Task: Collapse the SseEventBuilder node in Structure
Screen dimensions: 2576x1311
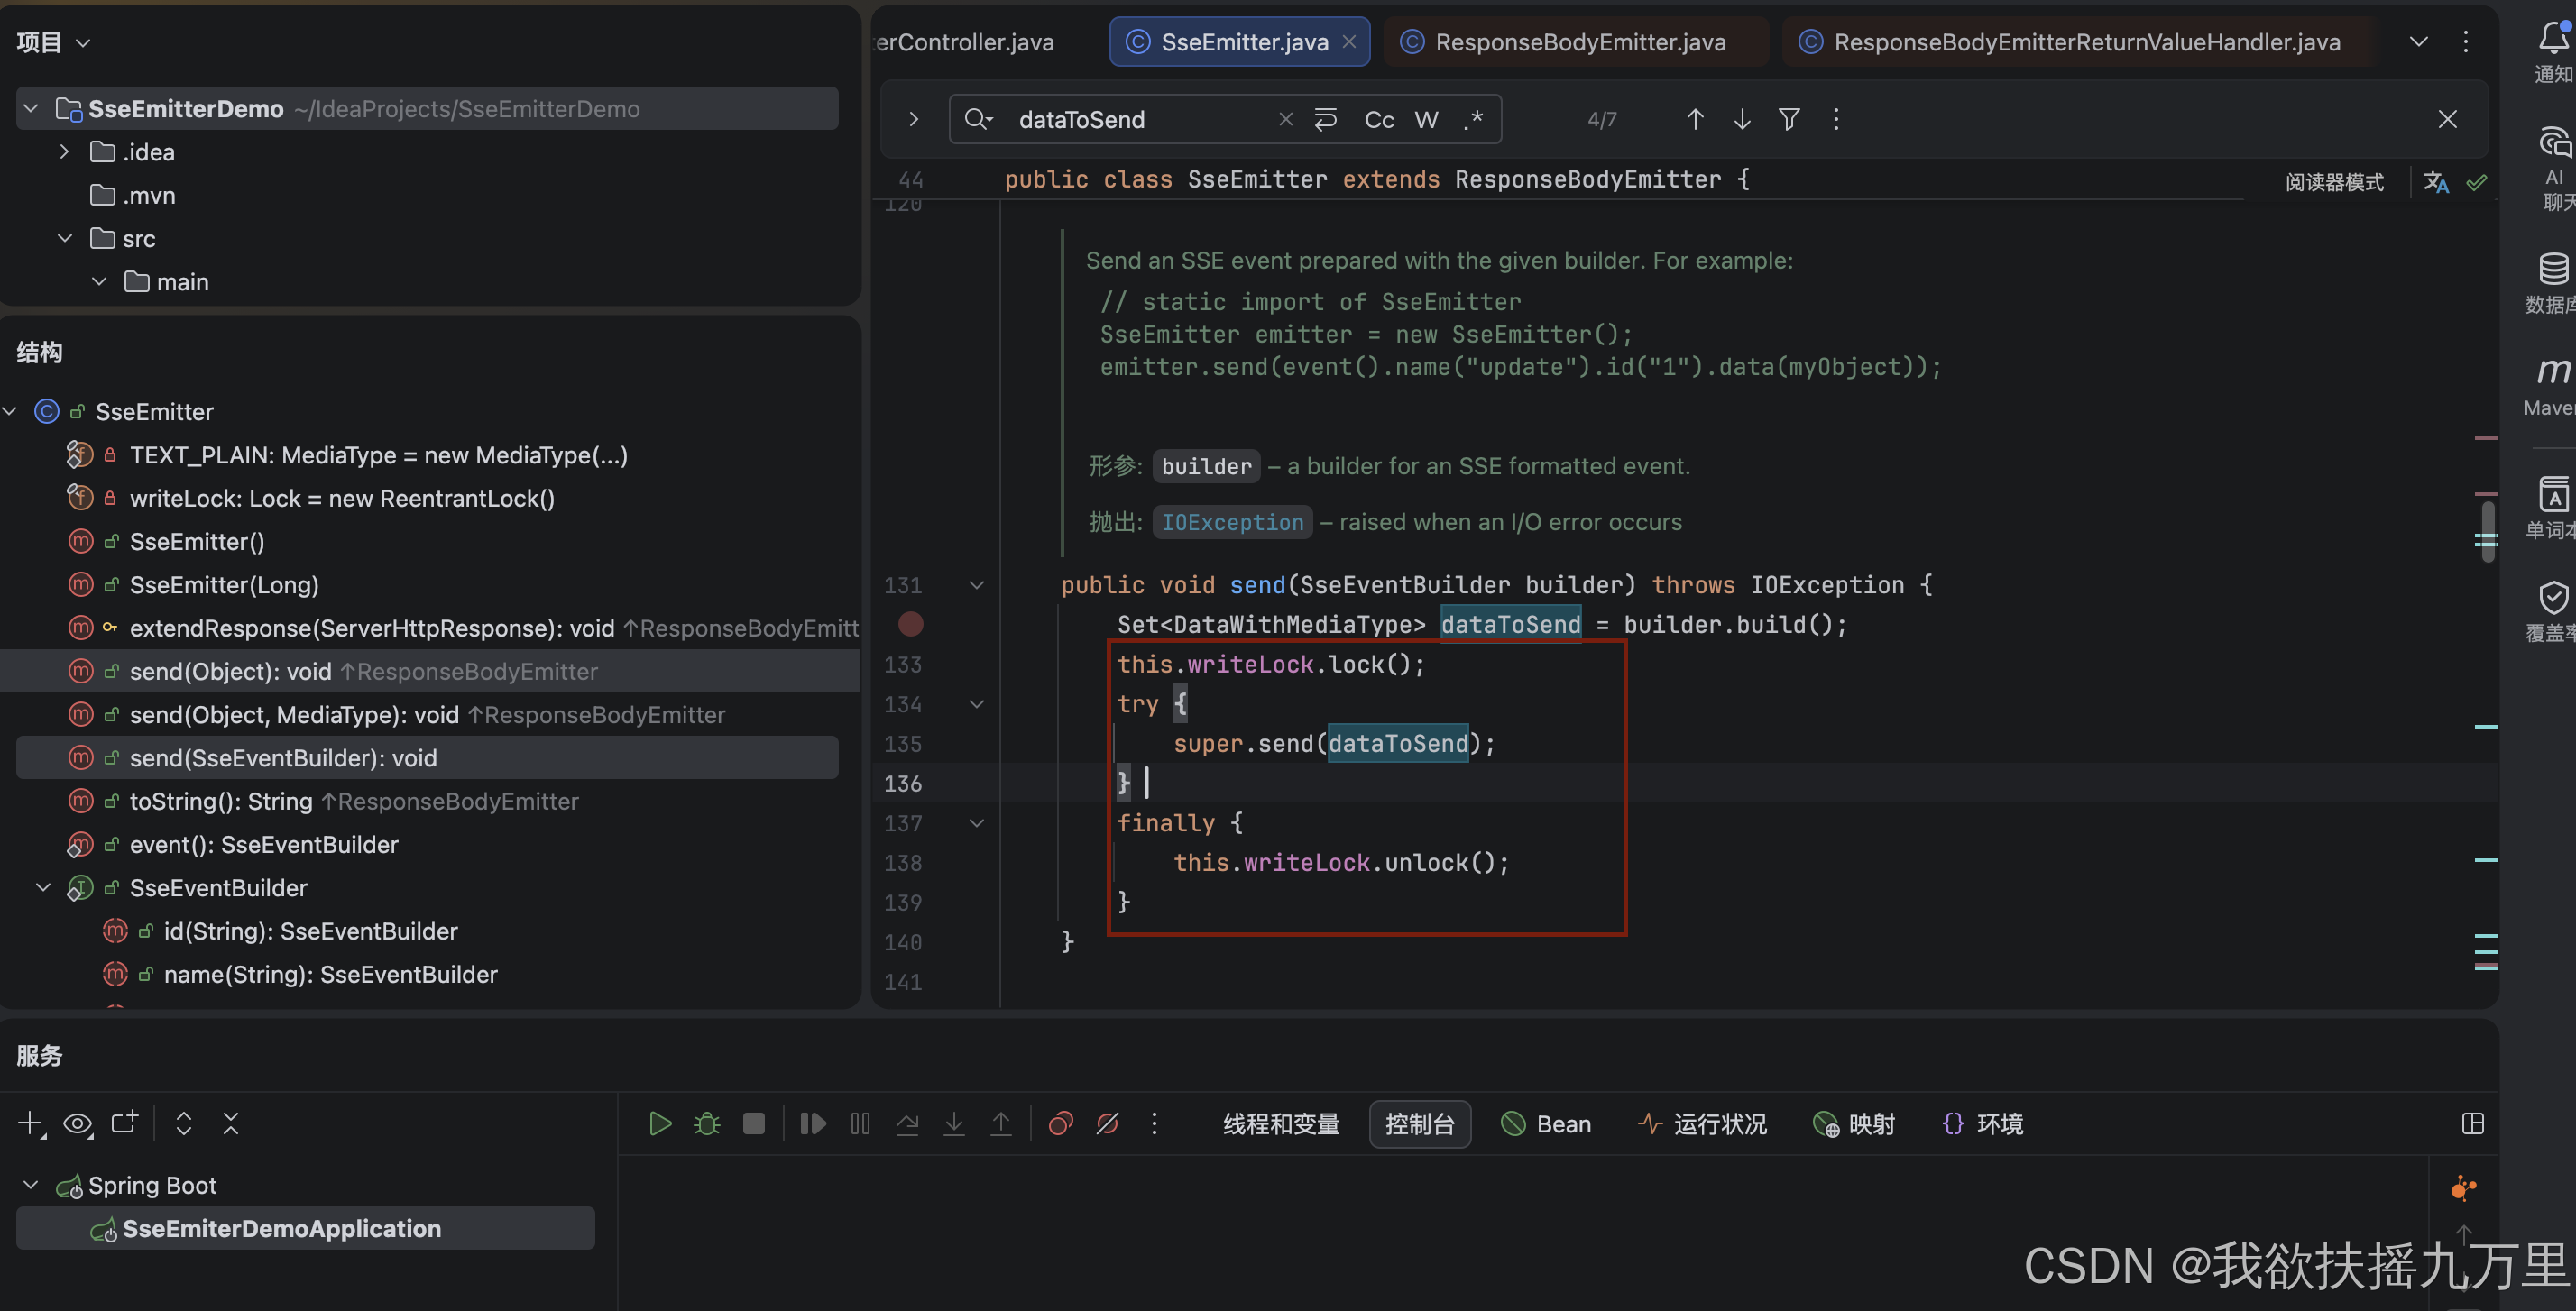Action: 43,887
